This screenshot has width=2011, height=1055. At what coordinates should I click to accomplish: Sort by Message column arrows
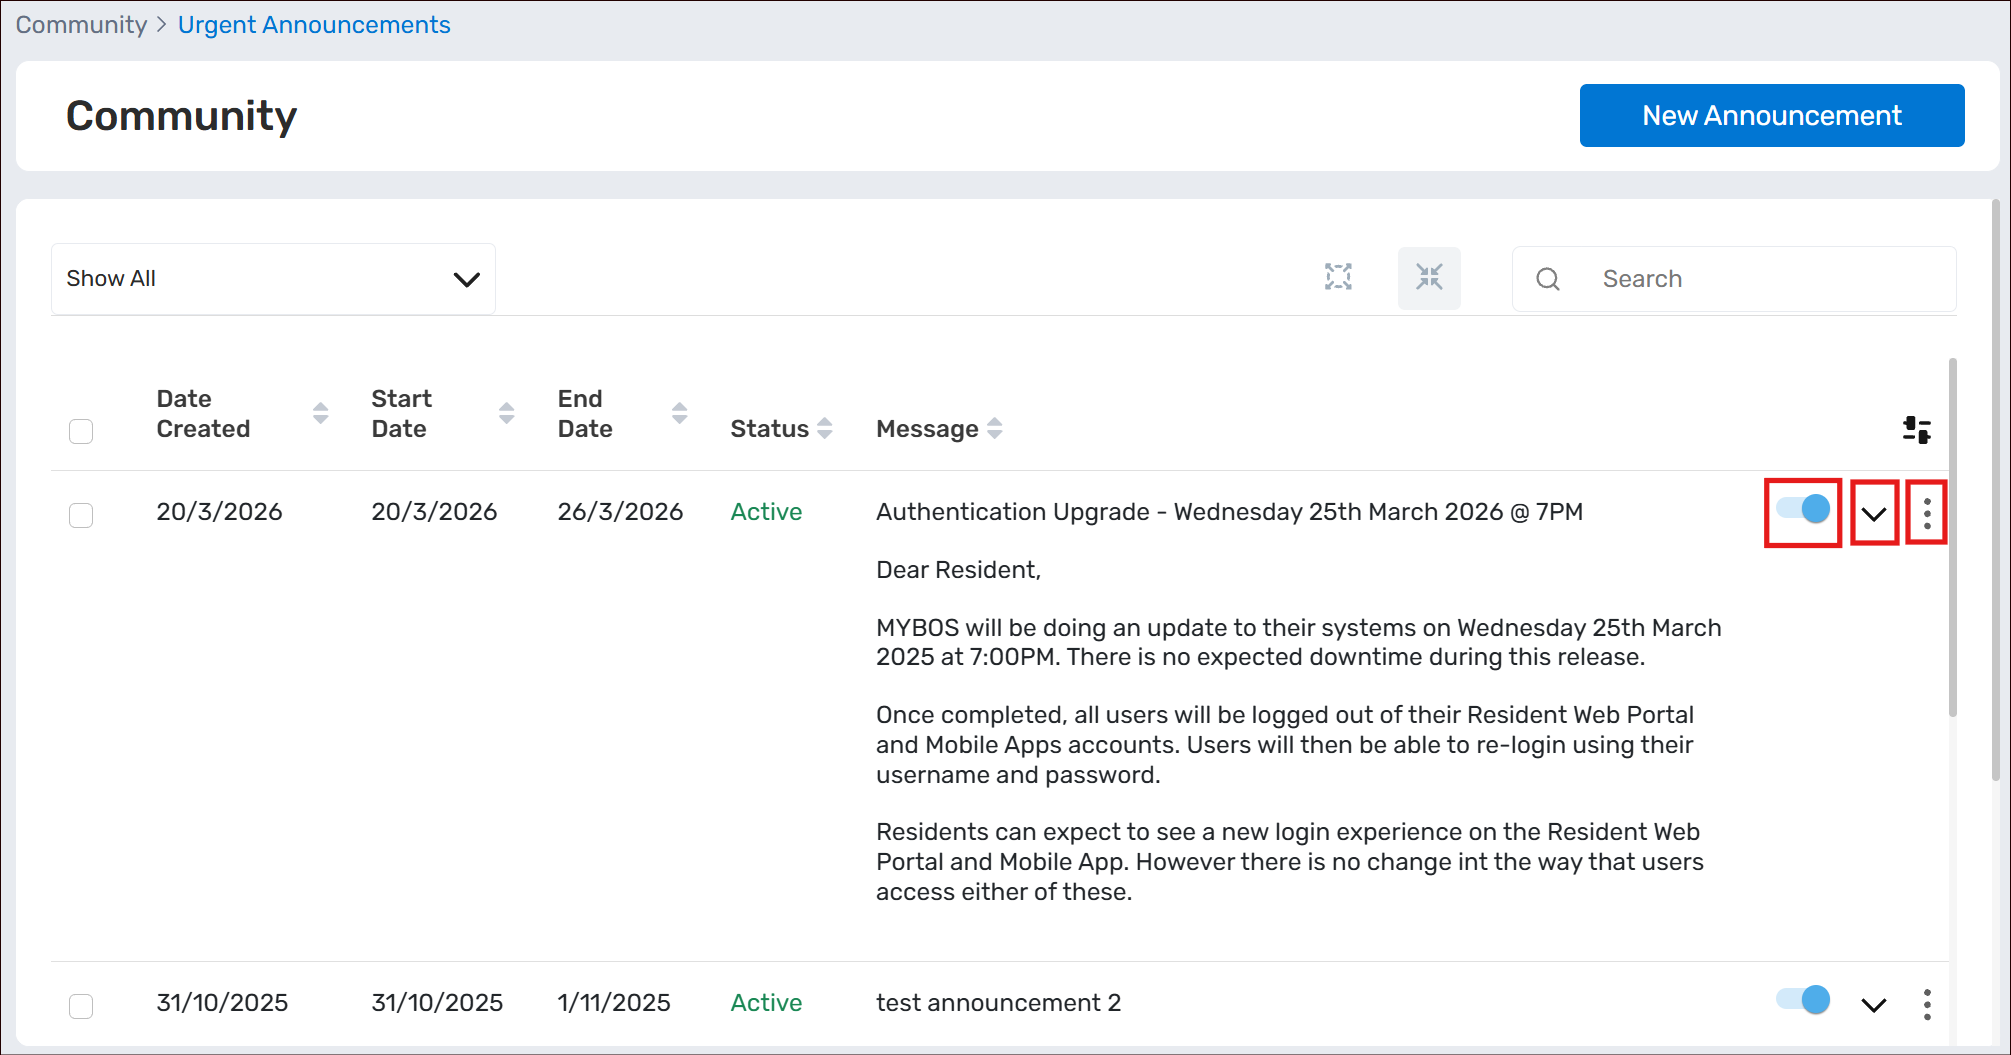coord(994,429)
